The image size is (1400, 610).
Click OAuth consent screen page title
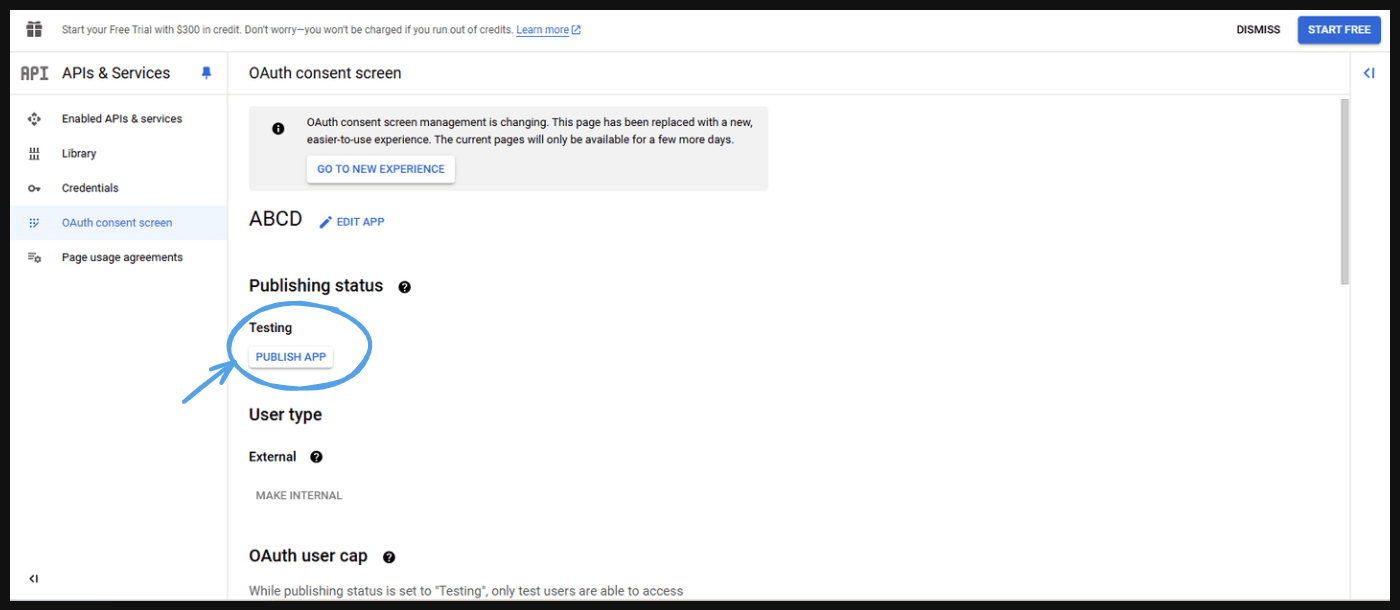click(325, 73)
